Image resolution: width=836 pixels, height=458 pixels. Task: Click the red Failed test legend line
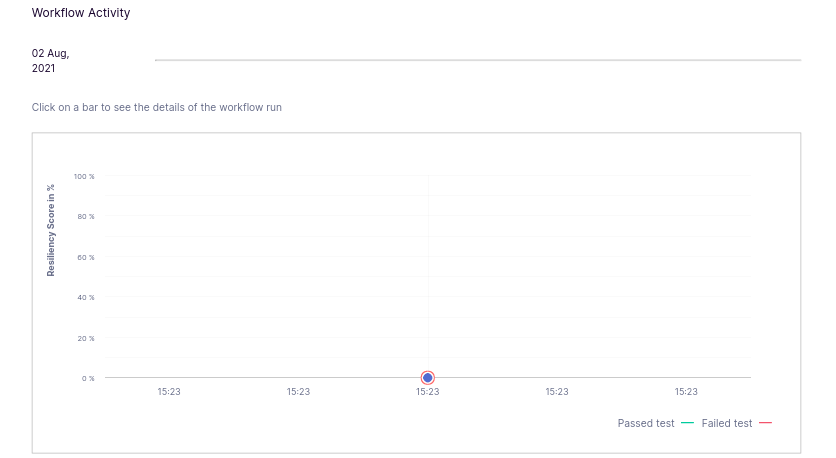[765, 423]
